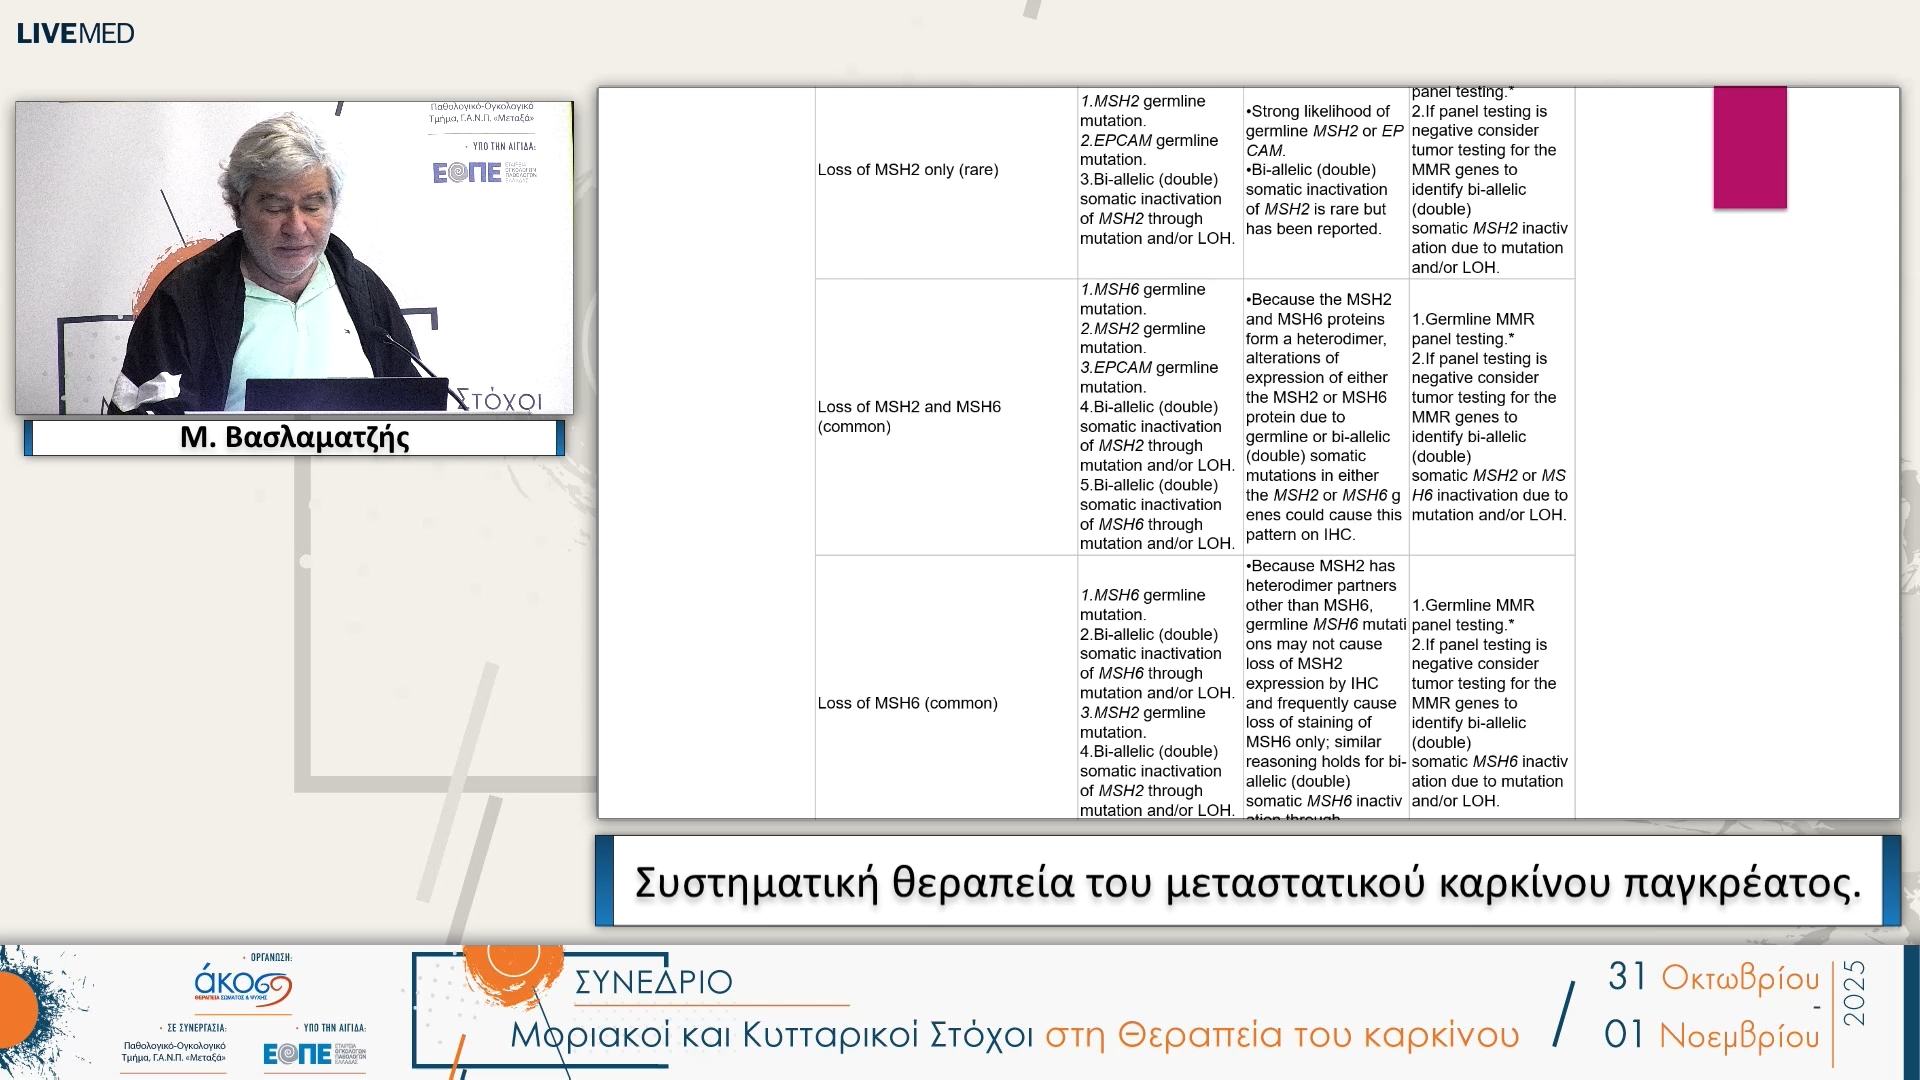Click the άκος organizer logo
The image size is (1920, 1080).
tap(242, 985)
